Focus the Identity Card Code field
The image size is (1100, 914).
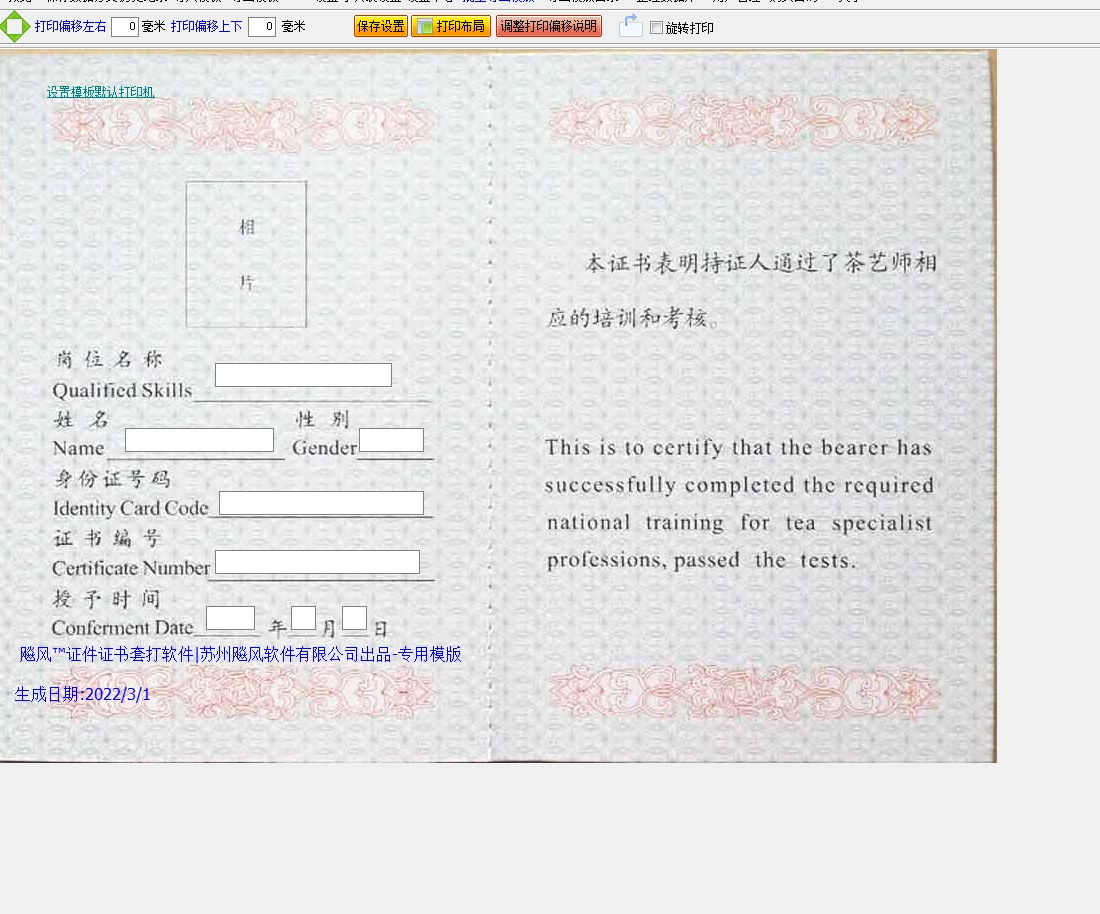coord(321,503)
